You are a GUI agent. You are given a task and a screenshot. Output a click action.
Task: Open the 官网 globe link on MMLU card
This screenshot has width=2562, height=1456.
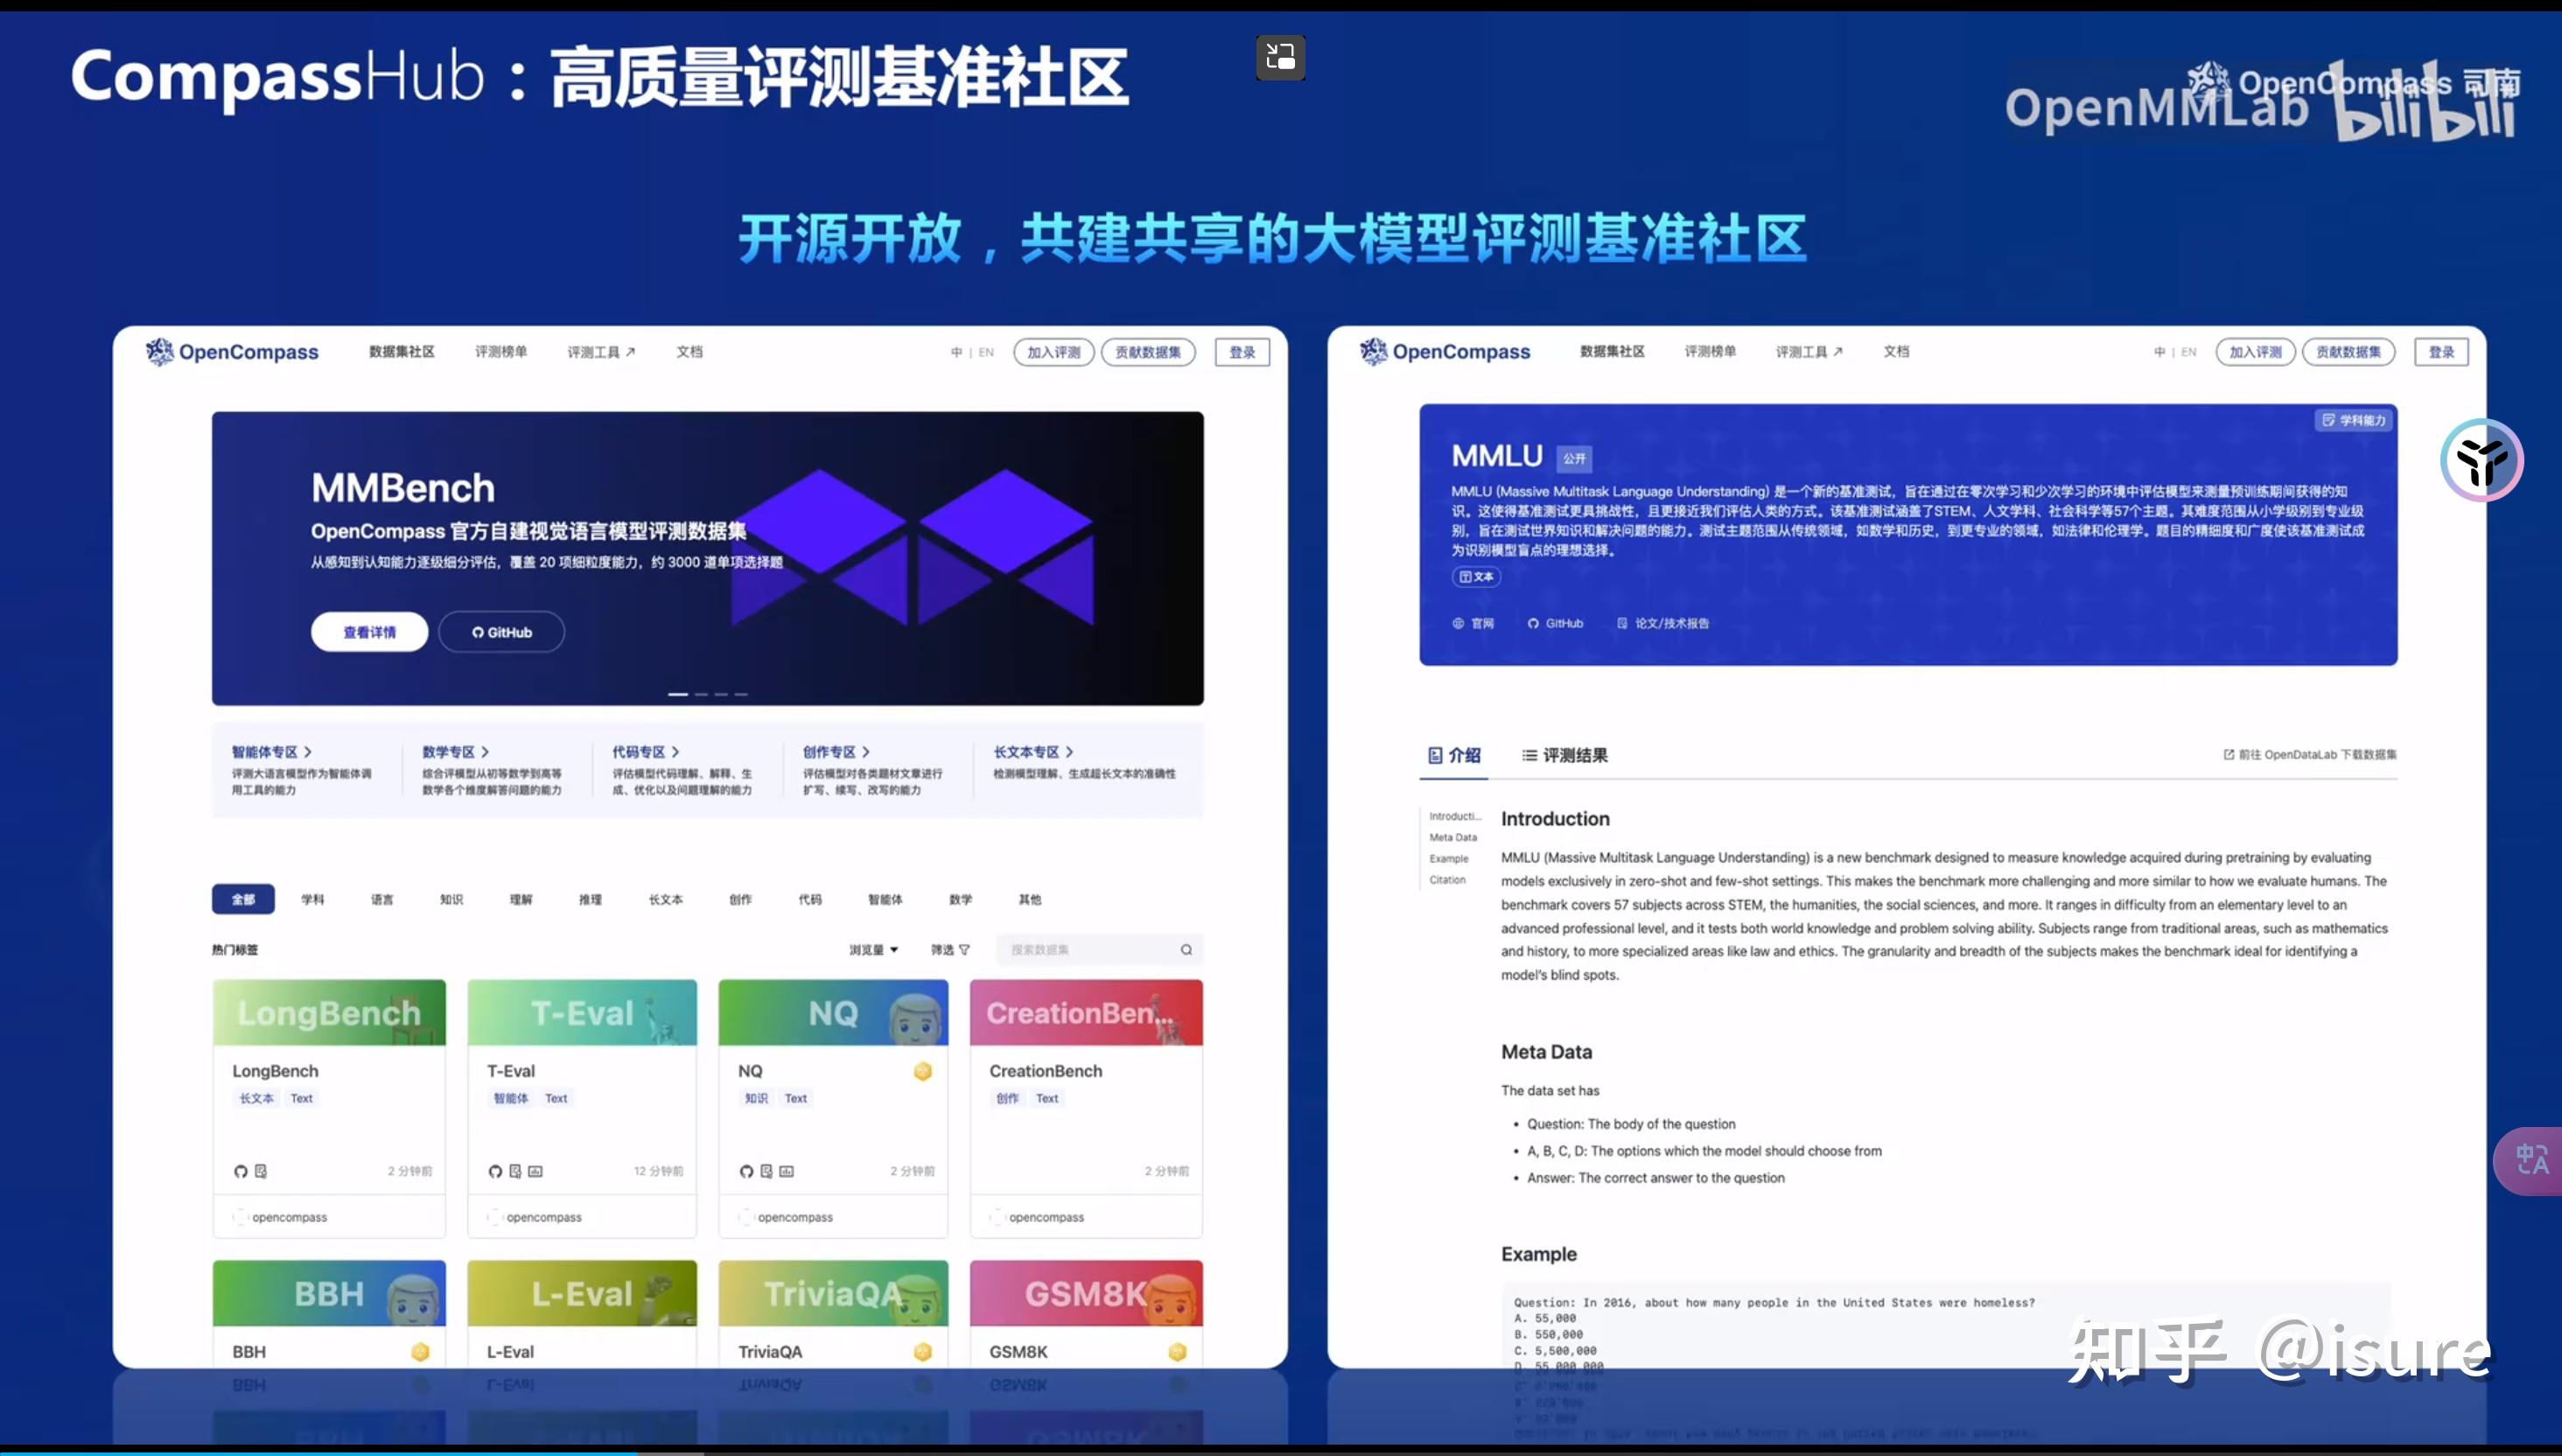[x=1473, y=622]
